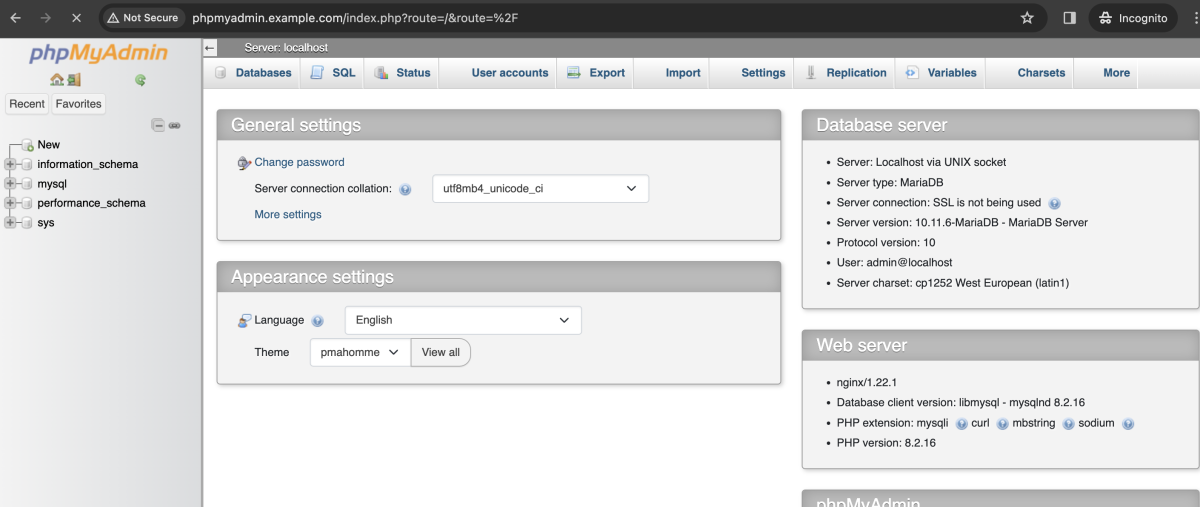Reload navigation panel with green refresh icon
The height and width of the screenshot is (507, 1200).
(x=141, y=80)
